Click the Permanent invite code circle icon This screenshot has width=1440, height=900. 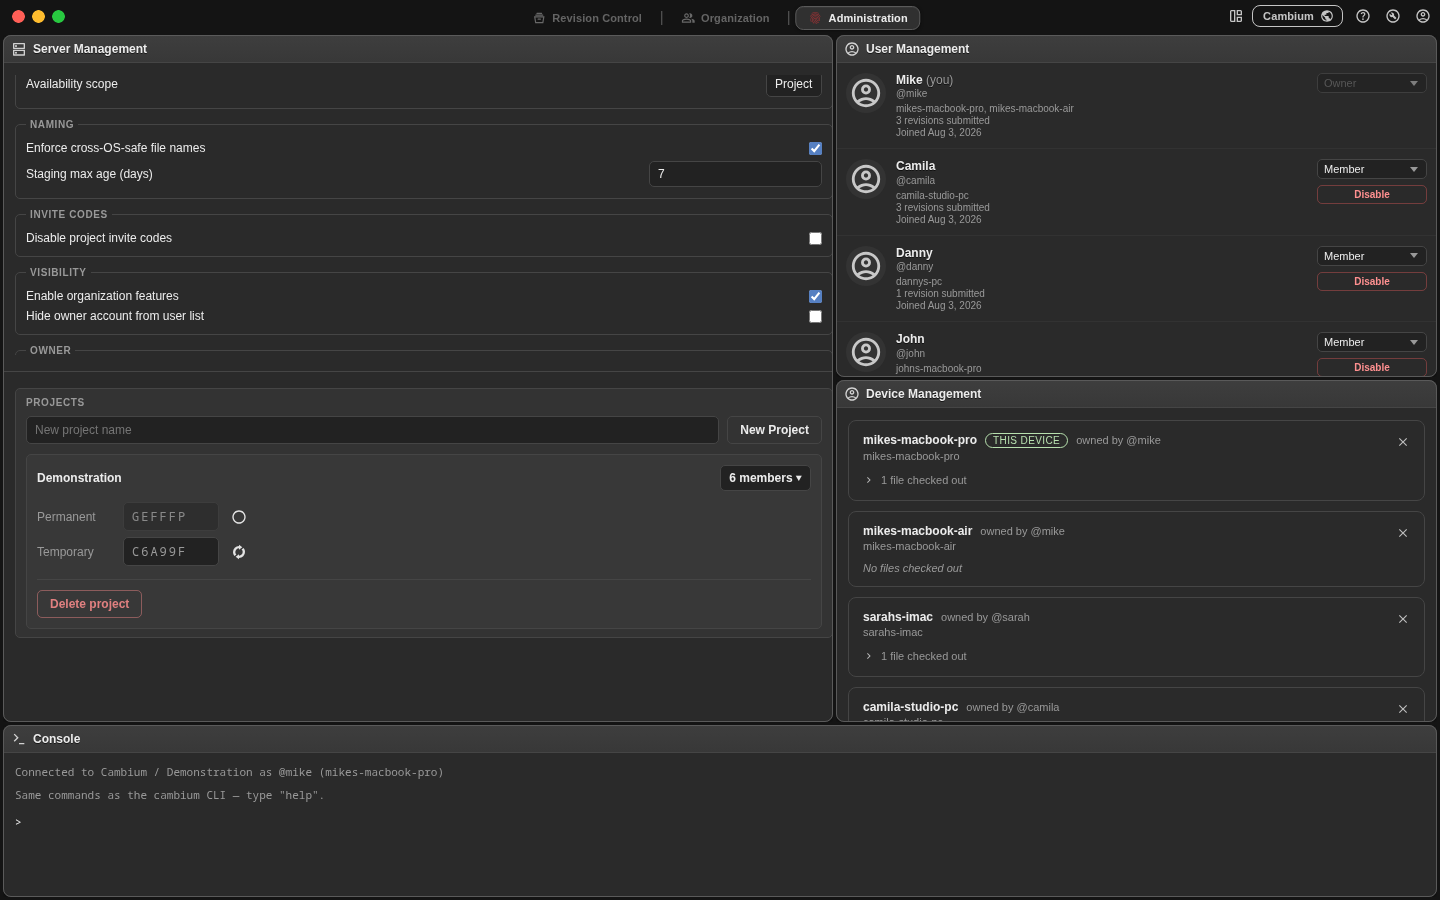tap(239, 517)
